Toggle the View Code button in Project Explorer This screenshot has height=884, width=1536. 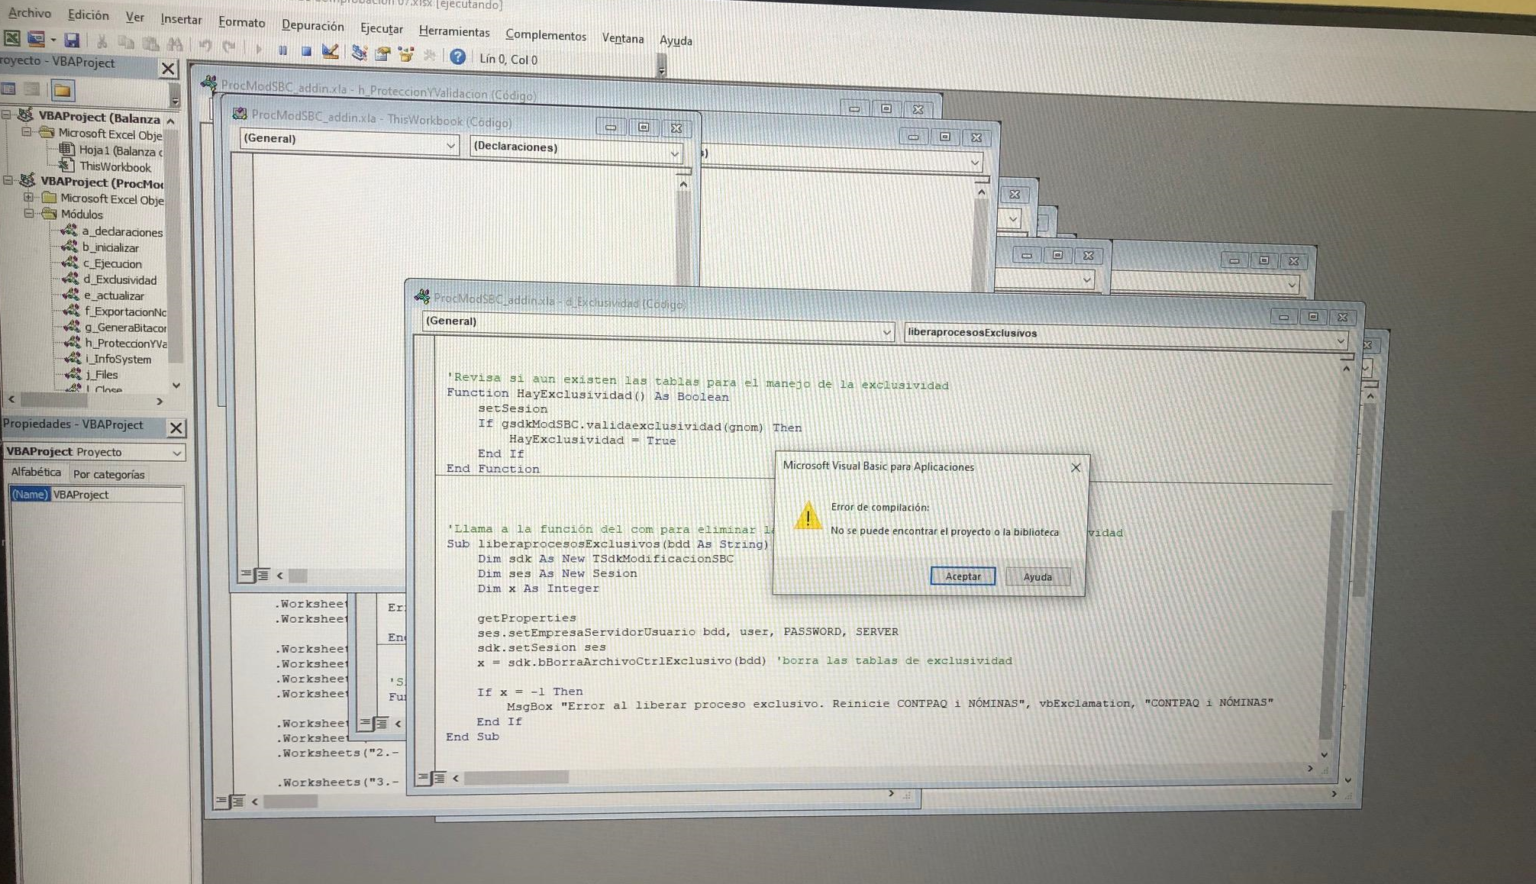coord(9,89)
